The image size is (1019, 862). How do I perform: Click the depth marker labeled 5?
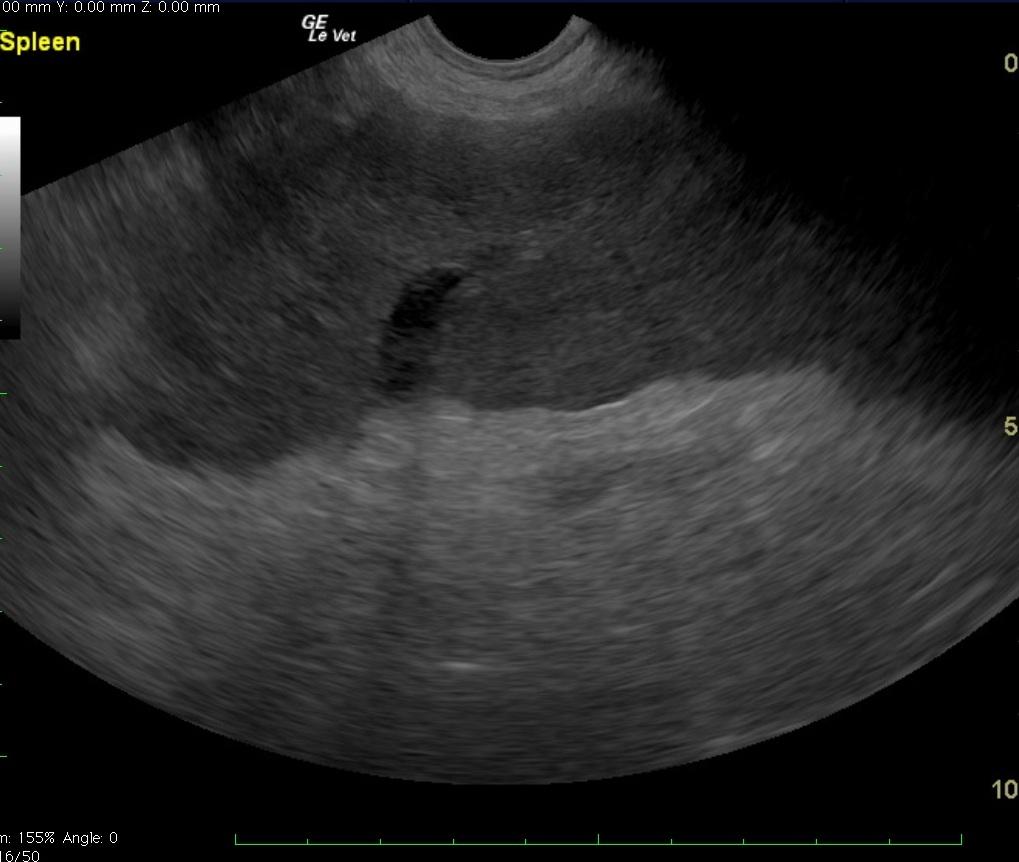point(1009,427)
